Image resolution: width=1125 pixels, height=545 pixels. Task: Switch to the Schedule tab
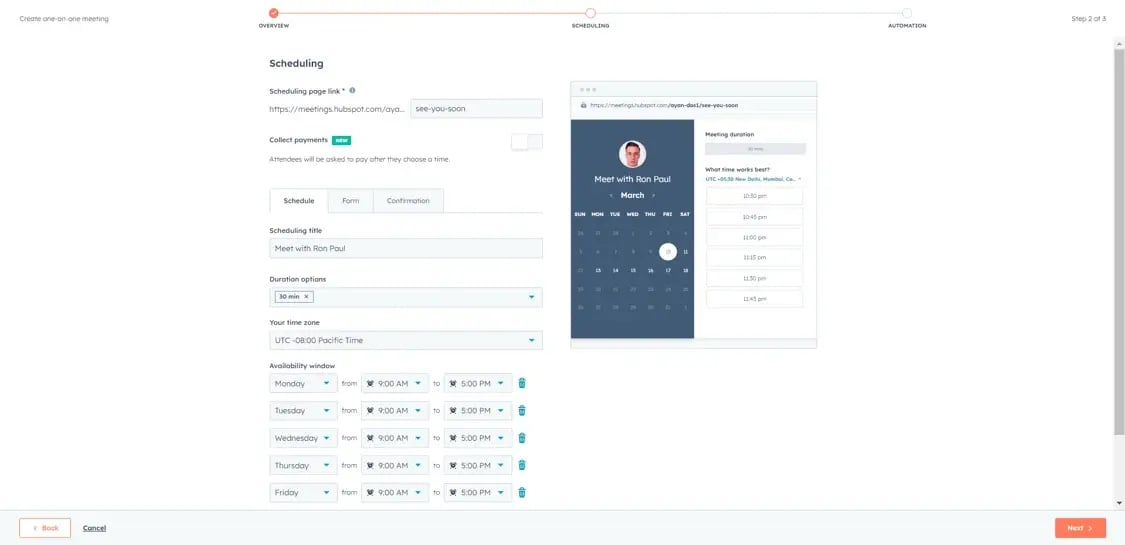click(298, 201)
